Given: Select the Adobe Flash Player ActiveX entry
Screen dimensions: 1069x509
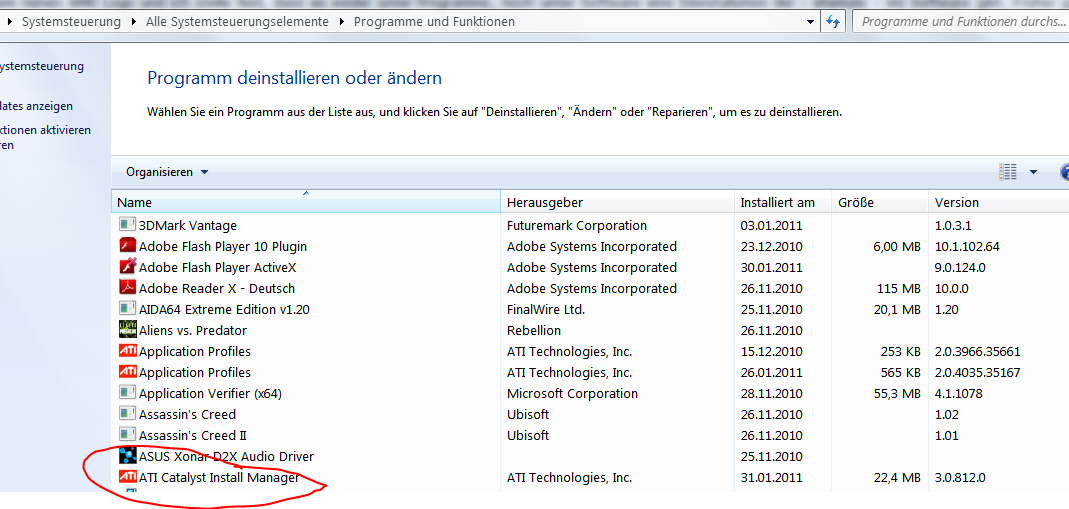Looking at the screenshot, I should click(217, 267).
